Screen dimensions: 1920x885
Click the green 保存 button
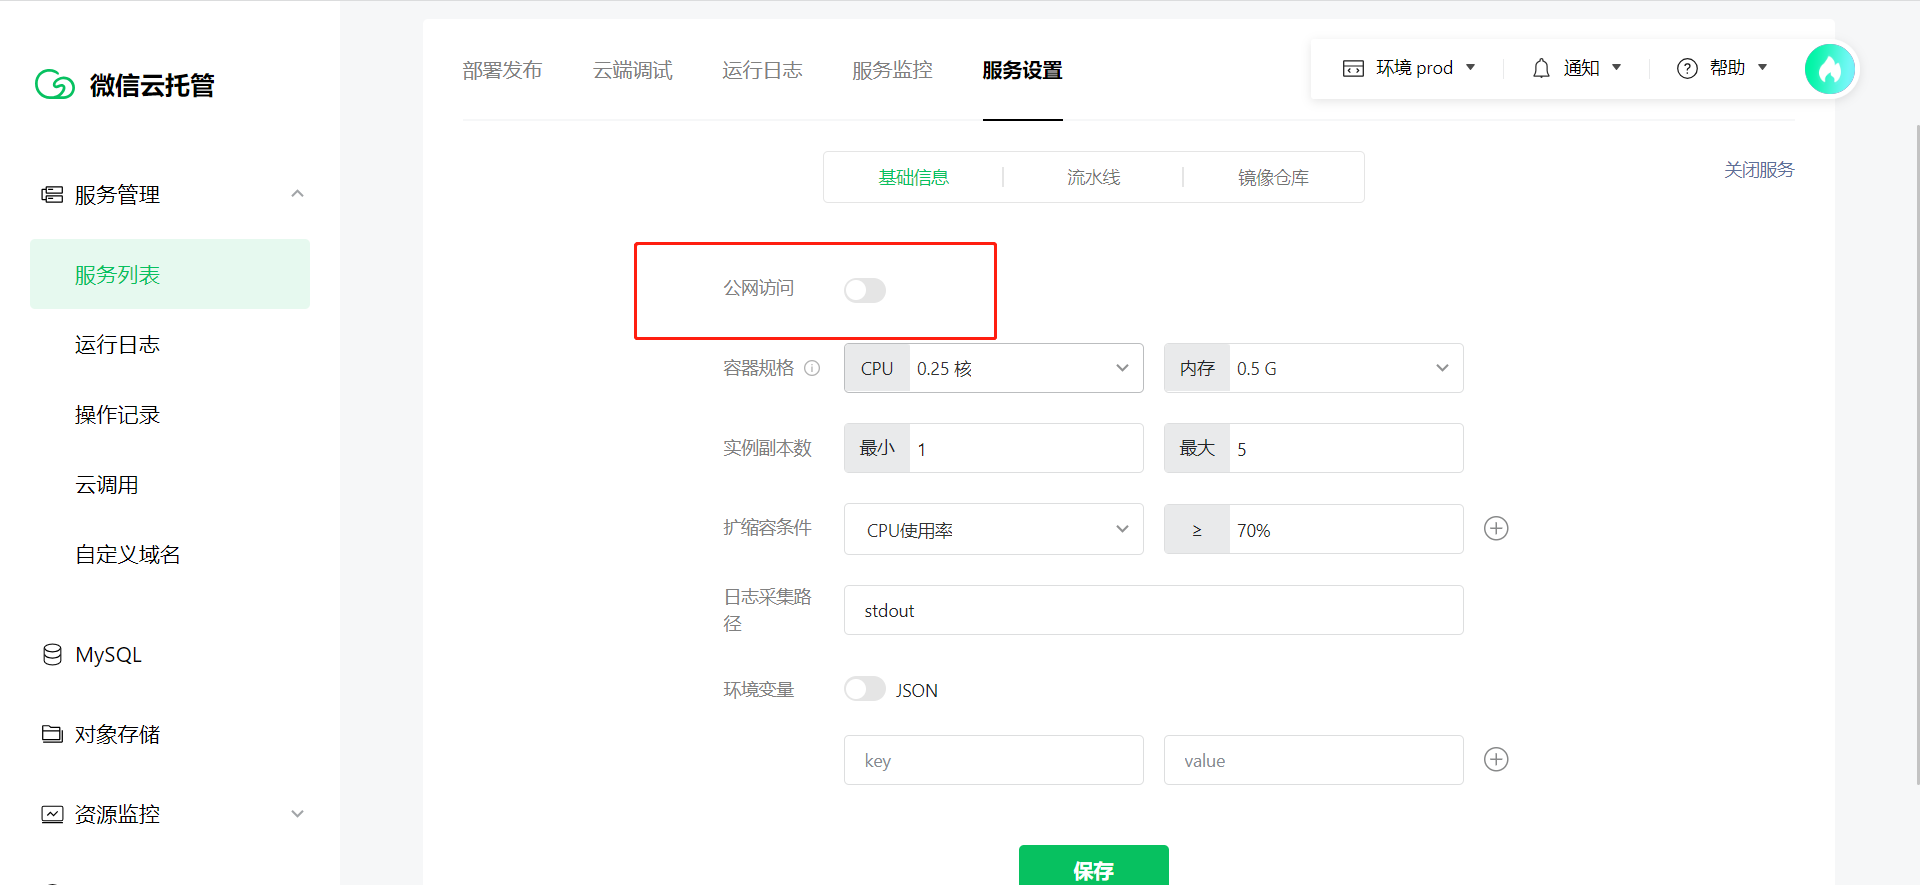tap(1093, 866)
